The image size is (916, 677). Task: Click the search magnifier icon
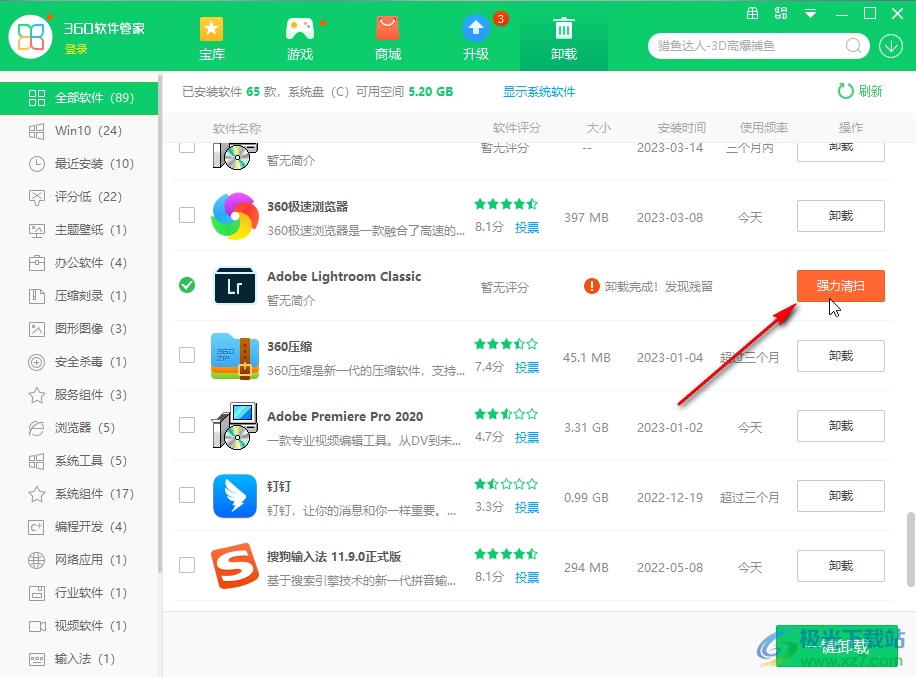pyautogui.click(x=853, y=46)
